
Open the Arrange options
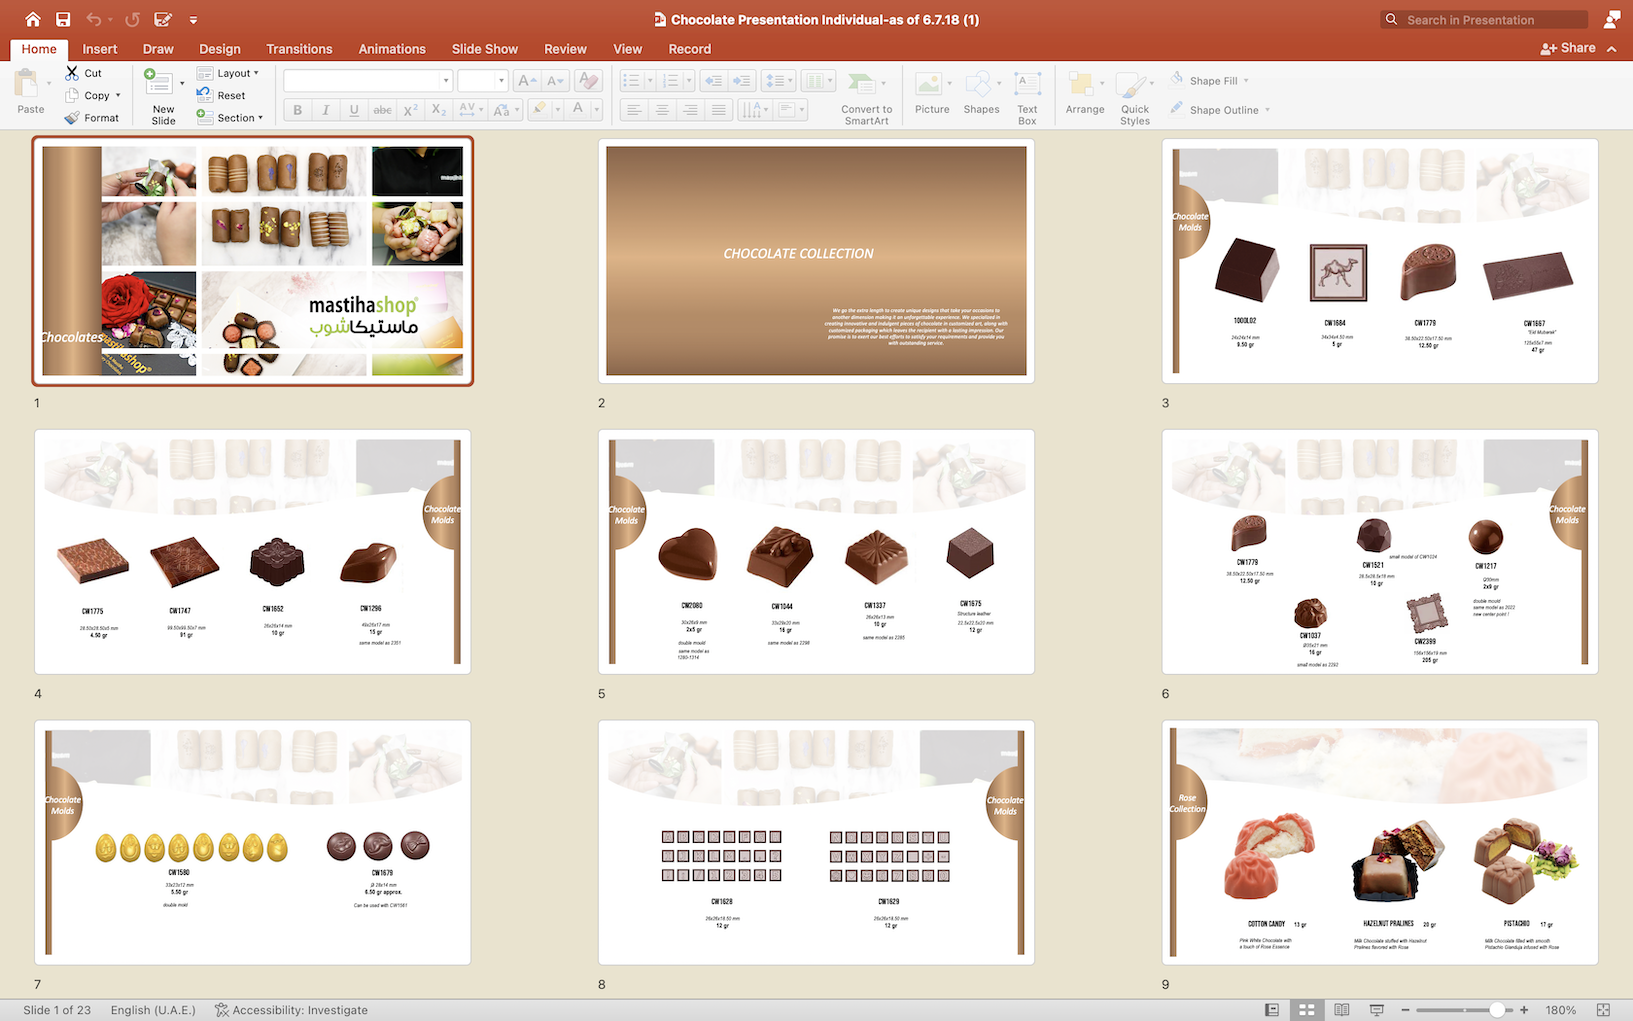click(1084, 94)
